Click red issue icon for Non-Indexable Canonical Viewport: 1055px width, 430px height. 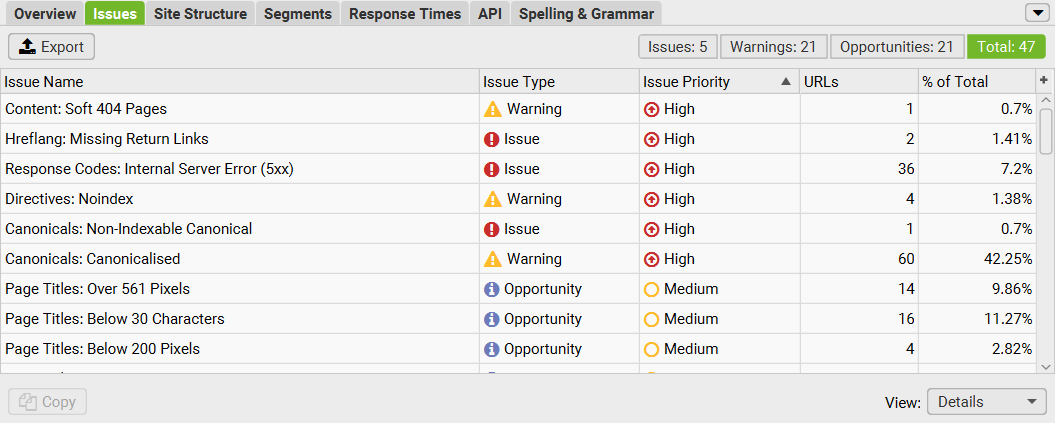(x=491, y=229)
